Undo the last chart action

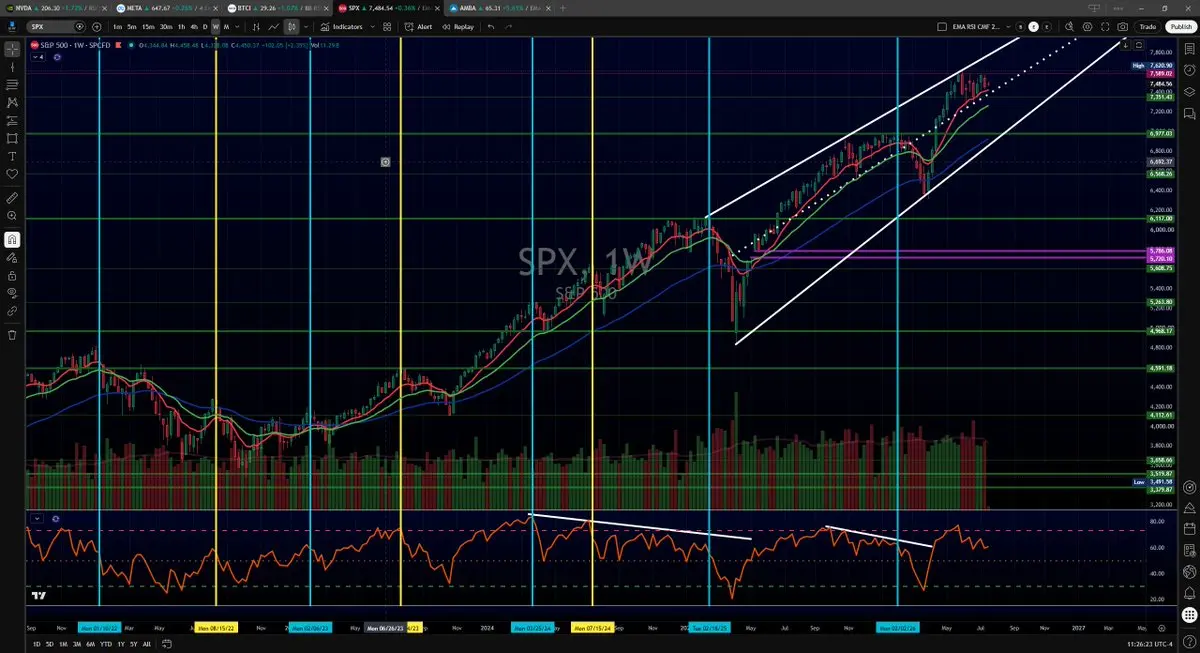point(491,26)
